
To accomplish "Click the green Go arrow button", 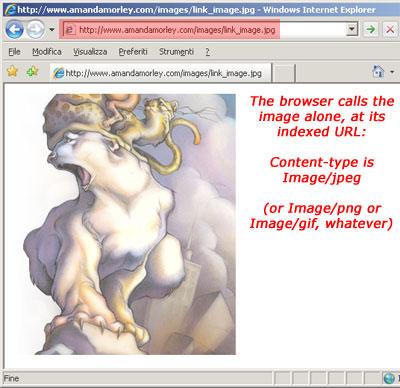I will pos(371,30).
